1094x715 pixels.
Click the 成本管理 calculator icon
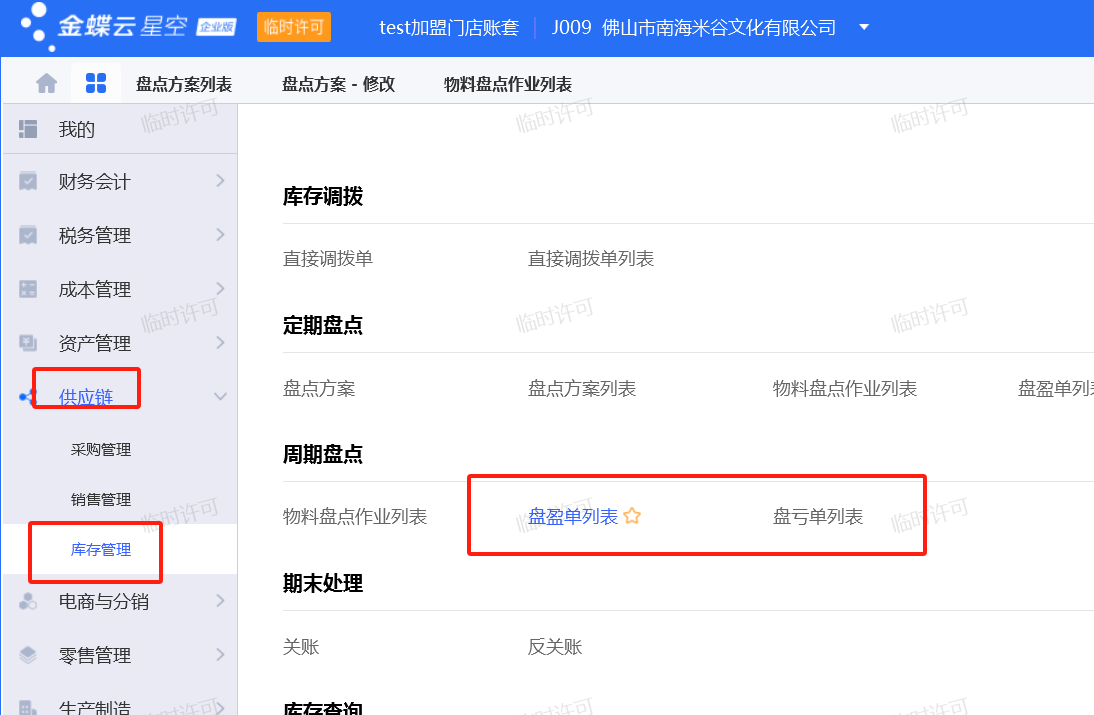click(28, 290)
